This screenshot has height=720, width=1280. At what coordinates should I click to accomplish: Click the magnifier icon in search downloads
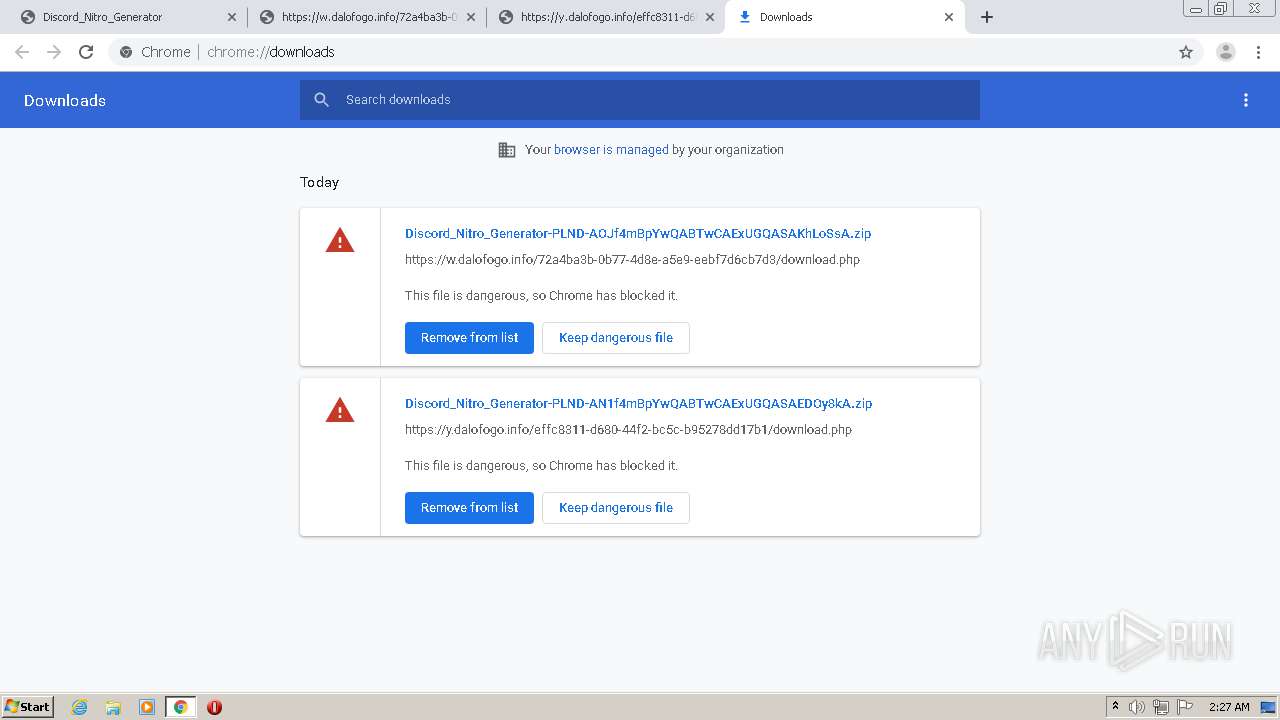(x=321, y=100)
